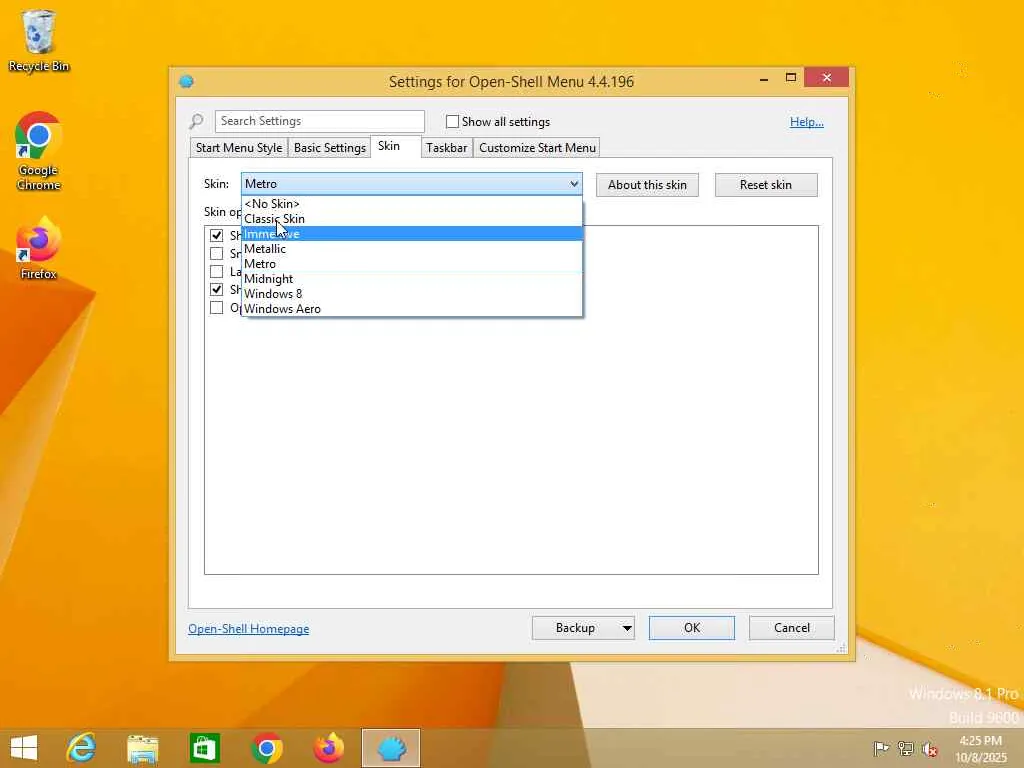Screen dimensions: 1024x768
Task: Choose Classic Skin from the list
Action: [x=412, y=219]
